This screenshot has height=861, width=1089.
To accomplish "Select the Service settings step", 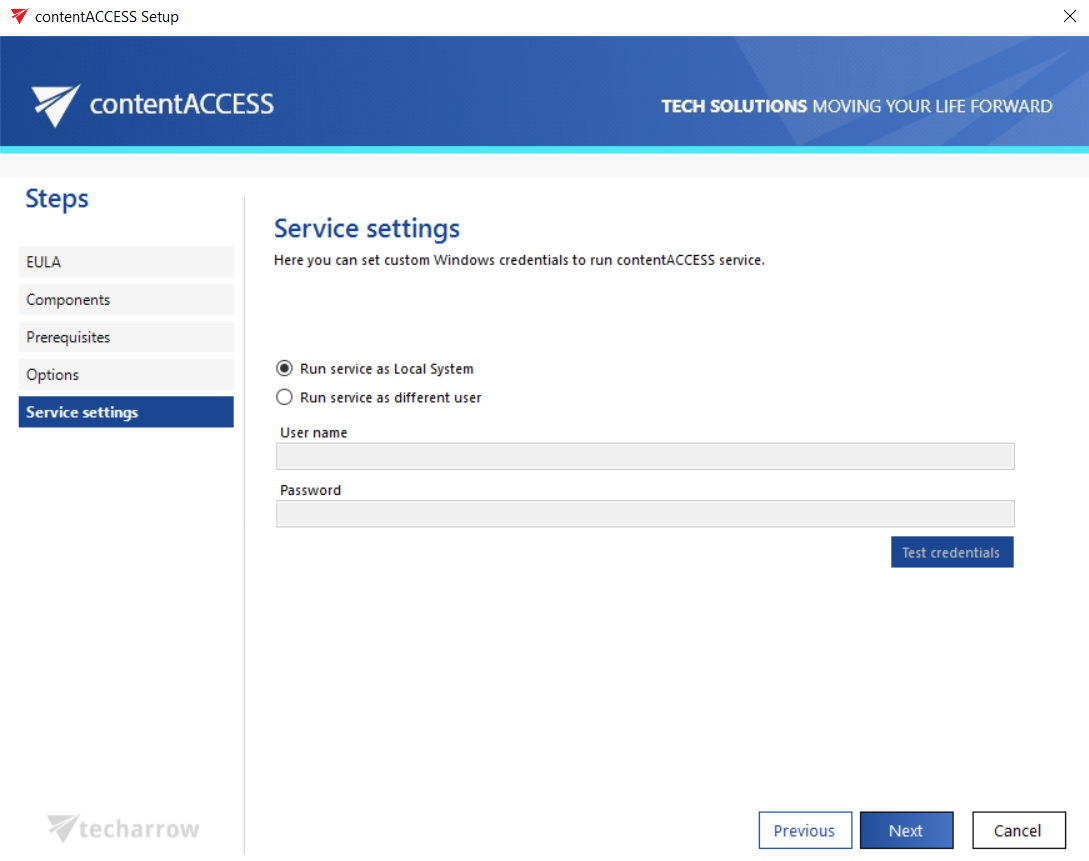I will [126, 412].
